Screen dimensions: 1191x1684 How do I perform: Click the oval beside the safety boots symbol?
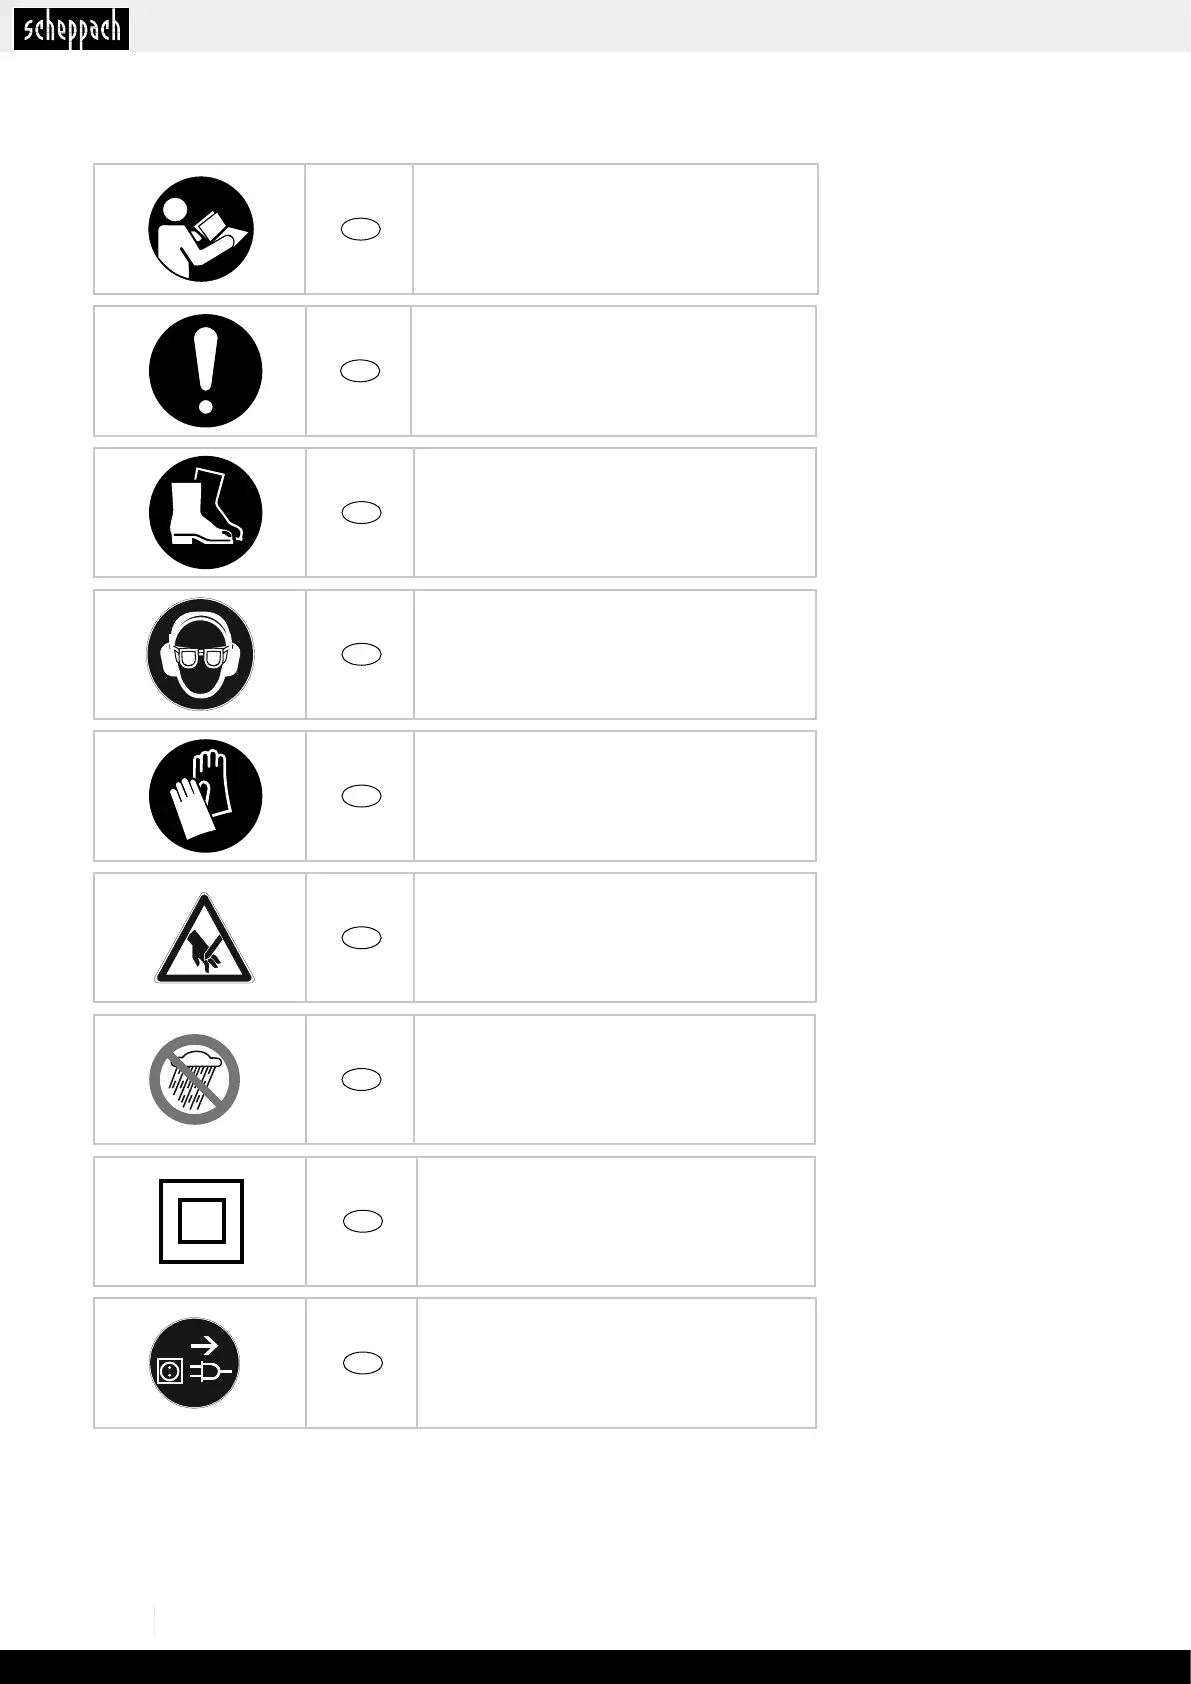[362, 513]
